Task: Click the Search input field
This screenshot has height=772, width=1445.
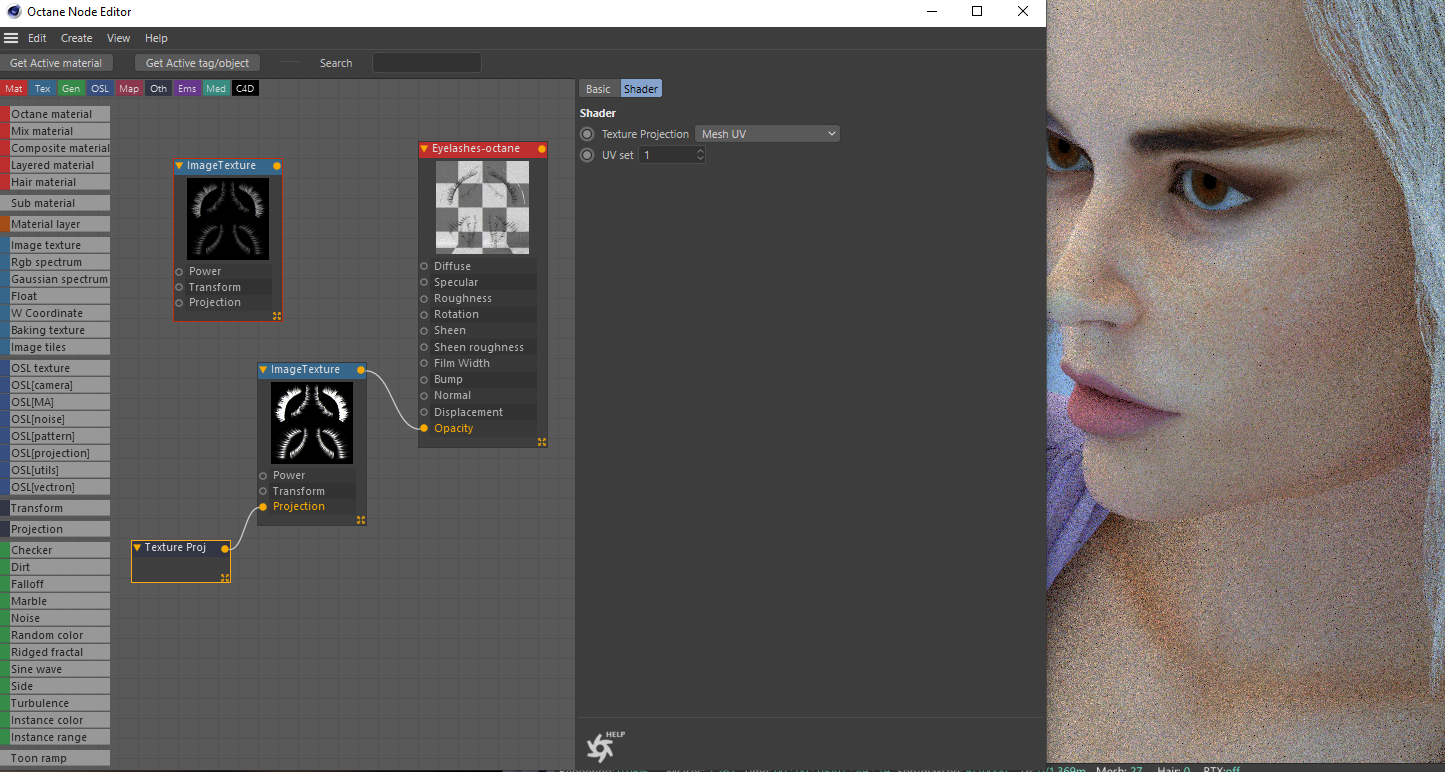Action: pyautogui.click(x=427, y=63)
